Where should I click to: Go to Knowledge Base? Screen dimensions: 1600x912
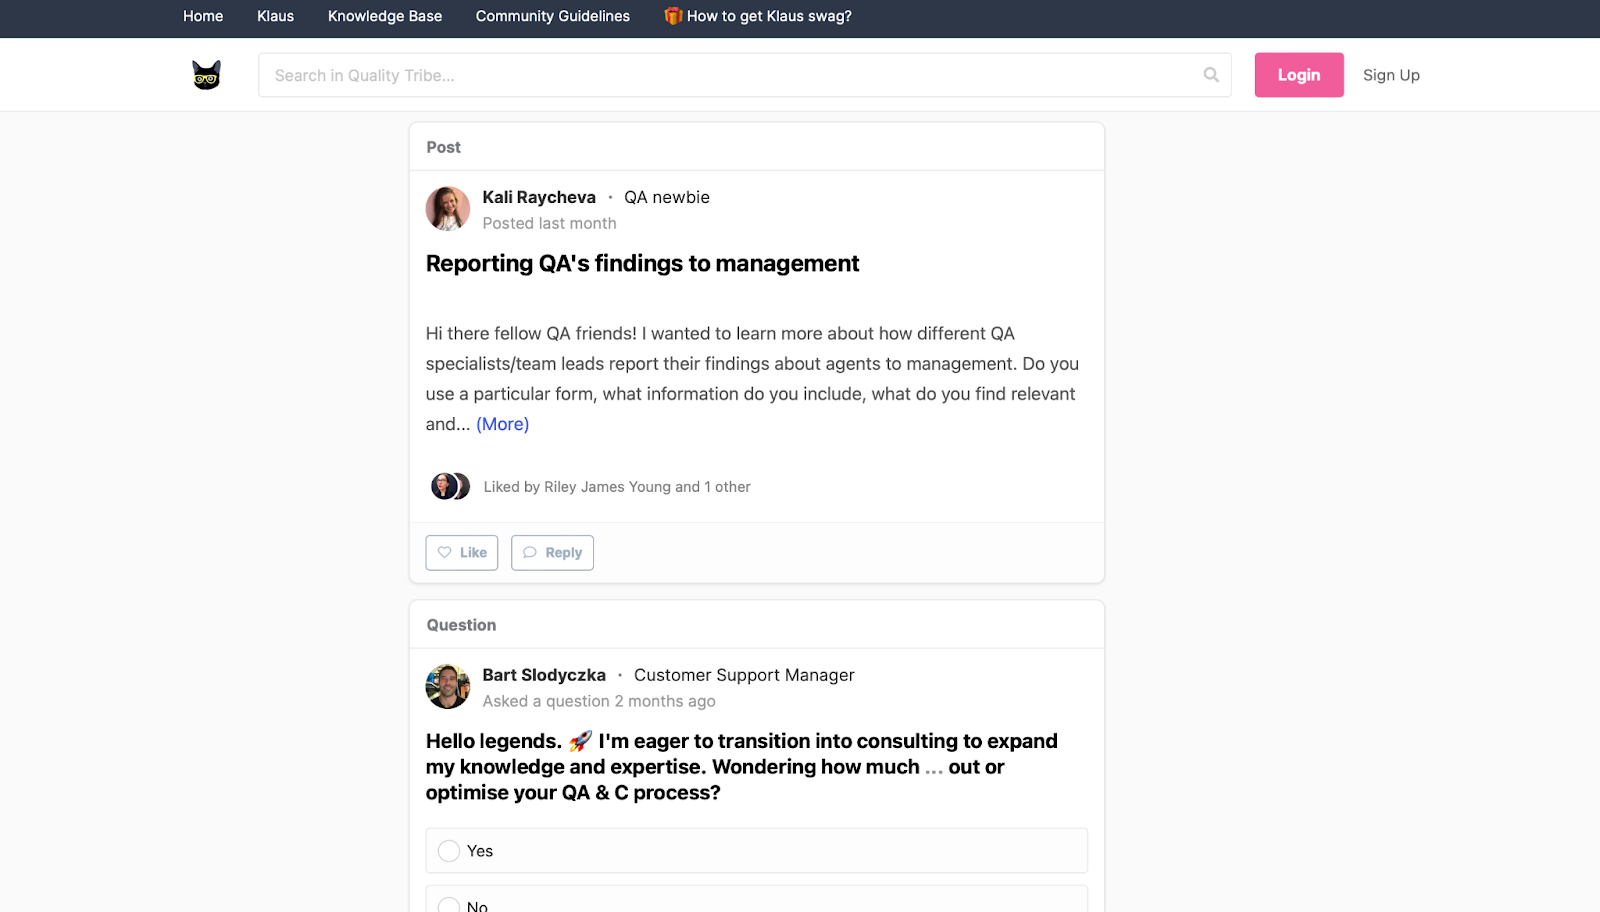click(385, 16)
